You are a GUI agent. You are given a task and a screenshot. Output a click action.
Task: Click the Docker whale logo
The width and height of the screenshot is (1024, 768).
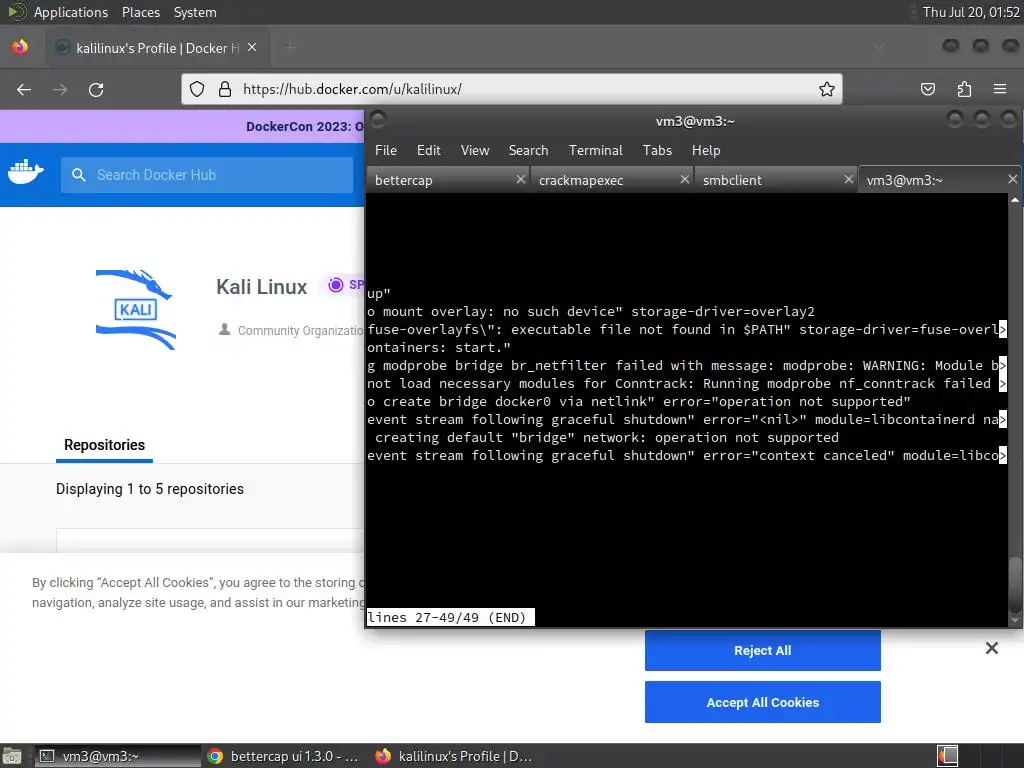25,172
